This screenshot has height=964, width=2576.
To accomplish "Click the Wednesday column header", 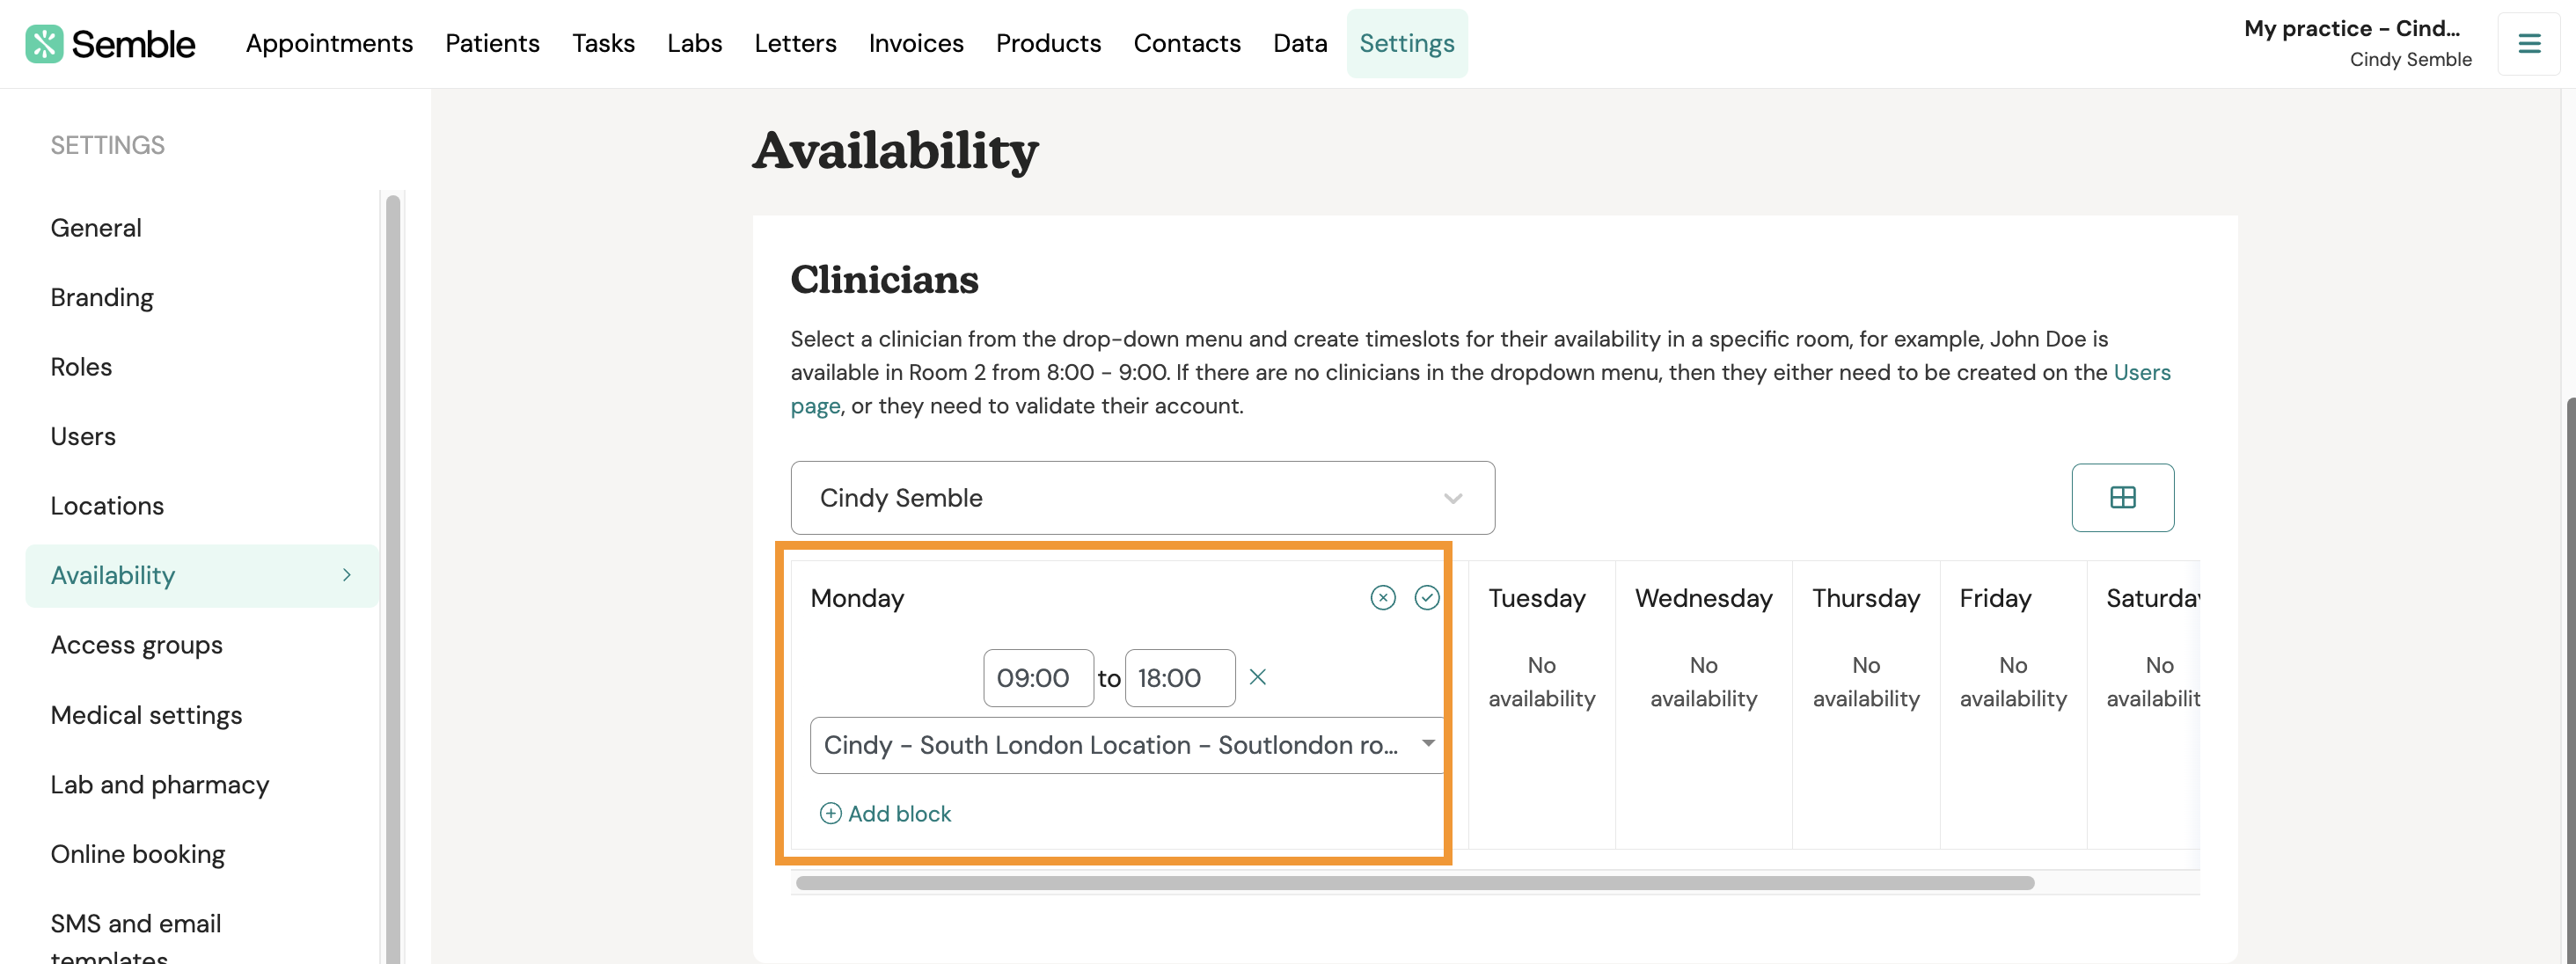I will point(1704,598).
